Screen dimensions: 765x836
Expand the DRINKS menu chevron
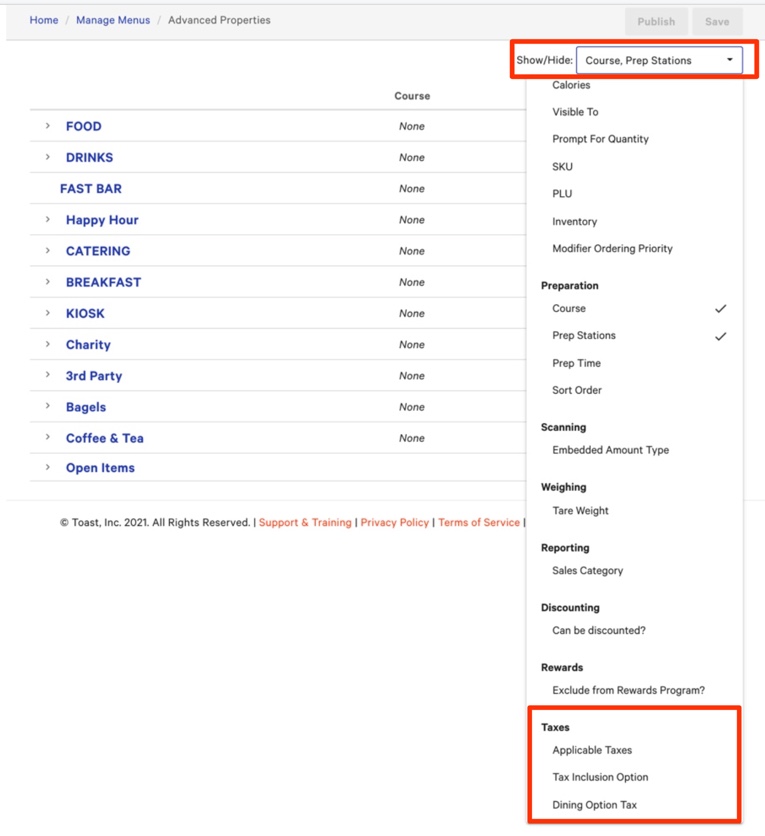[x=47, y=157]
